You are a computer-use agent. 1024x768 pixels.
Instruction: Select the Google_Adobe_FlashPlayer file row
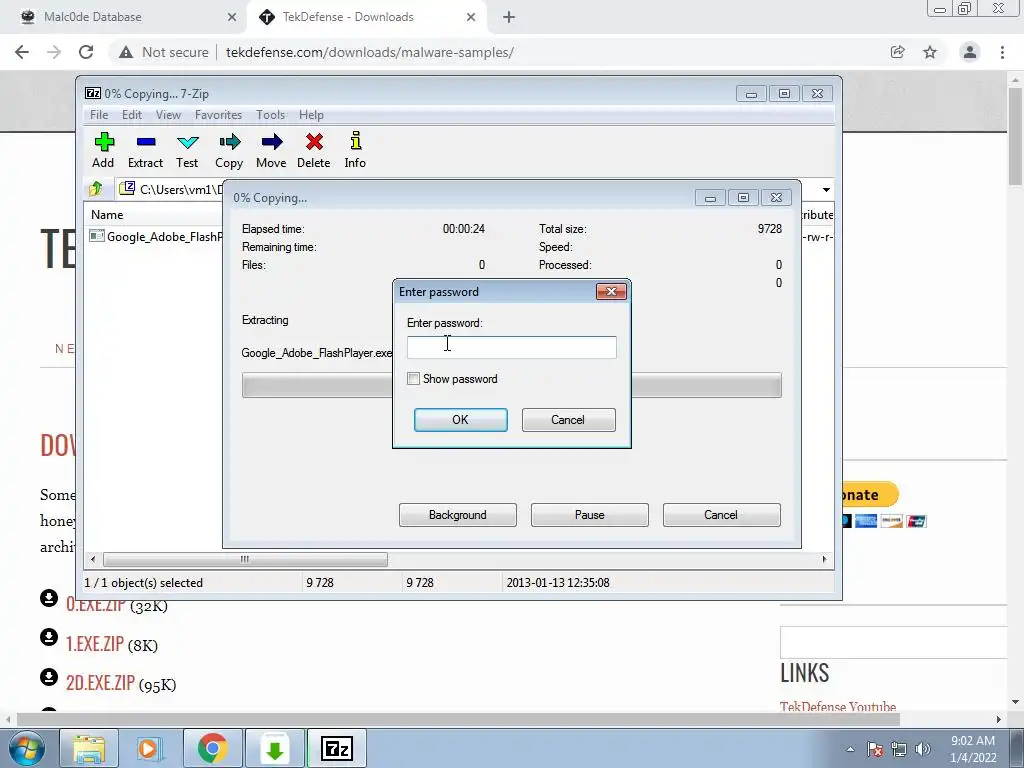(x=155, y=236)
